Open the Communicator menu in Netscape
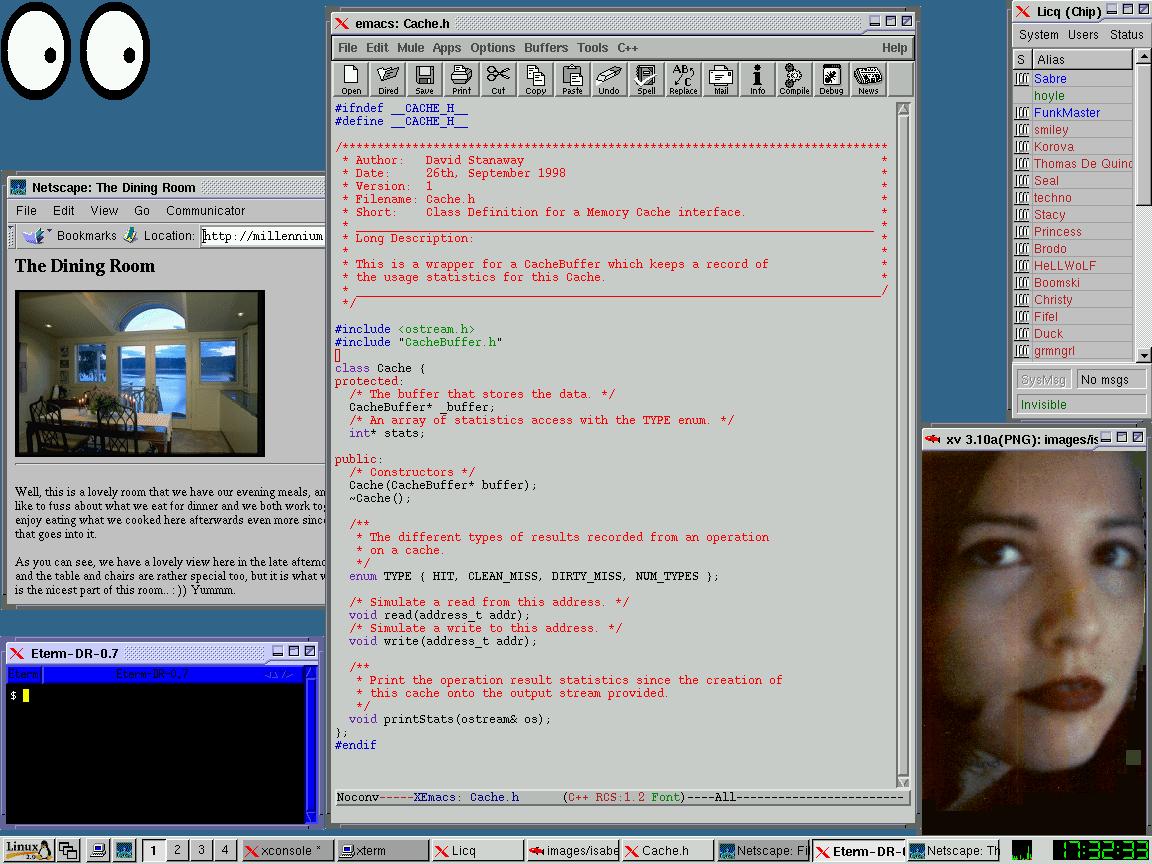This screenshot has height=864, width=1152. tap(205, 211)
